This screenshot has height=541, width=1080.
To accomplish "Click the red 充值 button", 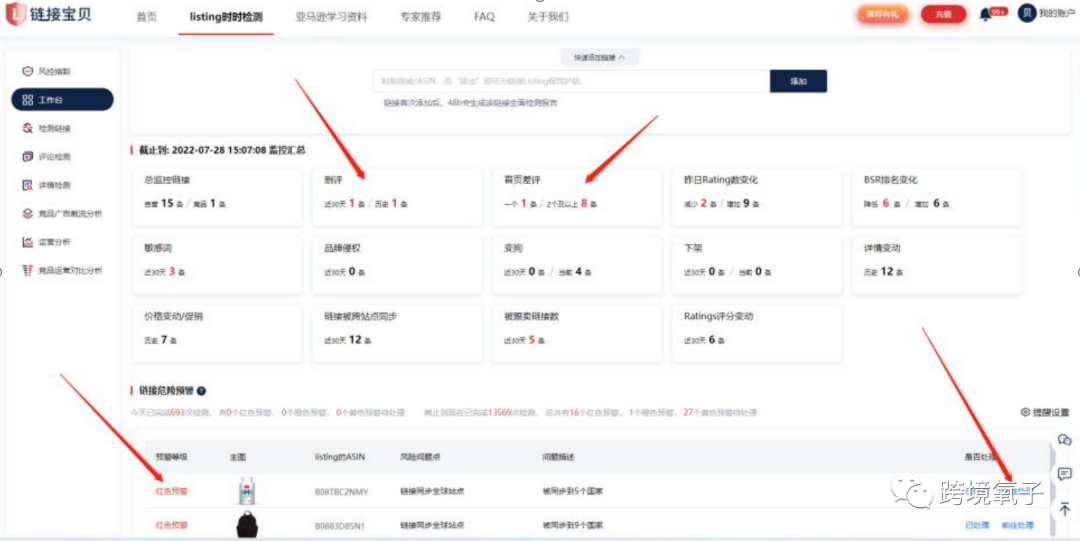I will point(943,14).
